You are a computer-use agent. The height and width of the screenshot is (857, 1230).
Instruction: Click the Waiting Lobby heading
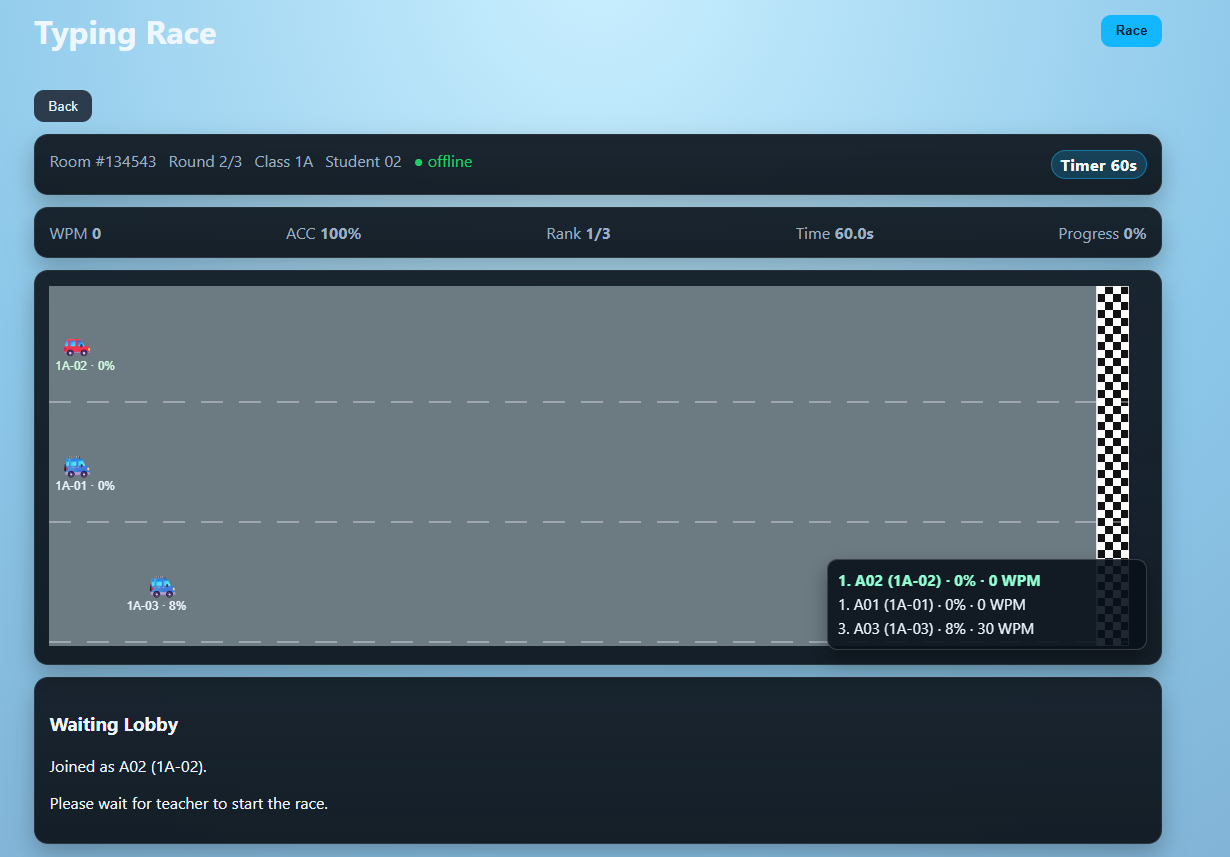(114, 725)
